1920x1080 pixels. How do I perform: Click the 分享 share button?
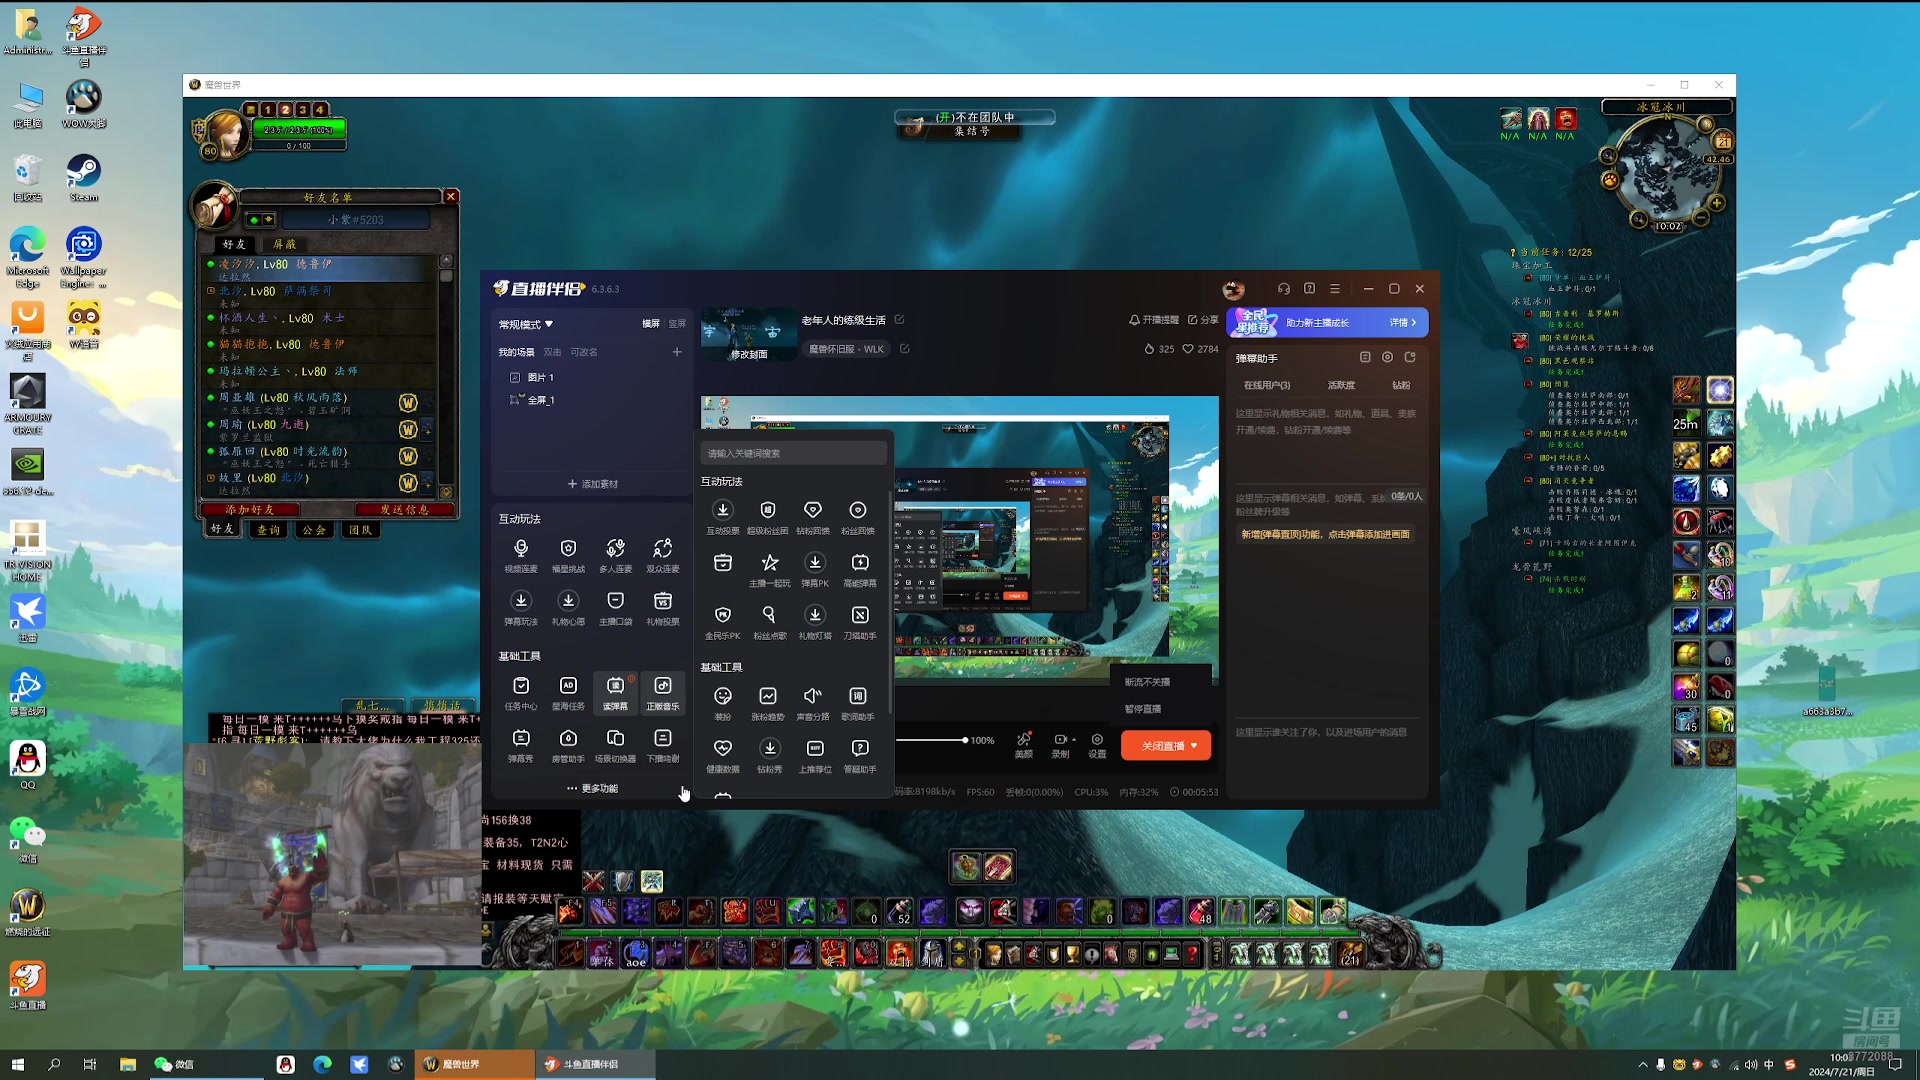click(1203, 320)
